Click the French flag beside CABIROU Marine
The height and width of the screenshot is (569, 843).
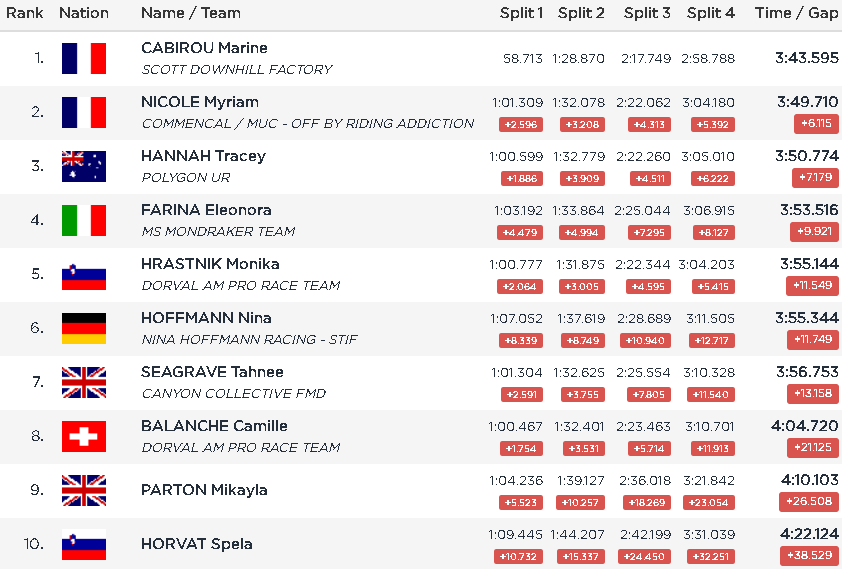[84, 58]
